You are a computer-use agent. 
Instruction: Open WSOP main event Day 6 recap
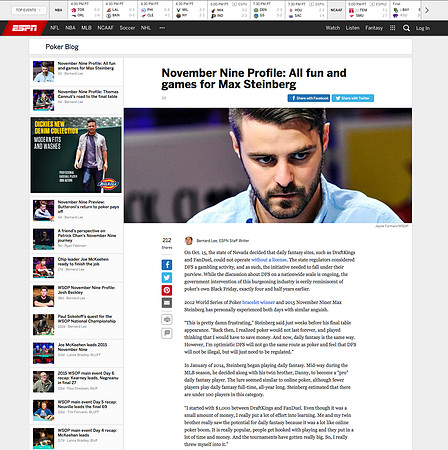click(x=88, y=378)
